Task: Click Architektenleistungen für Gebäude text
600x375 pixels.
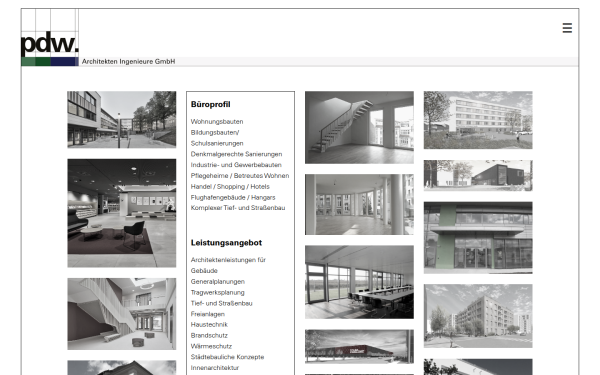Action: (x=228, y=265)
